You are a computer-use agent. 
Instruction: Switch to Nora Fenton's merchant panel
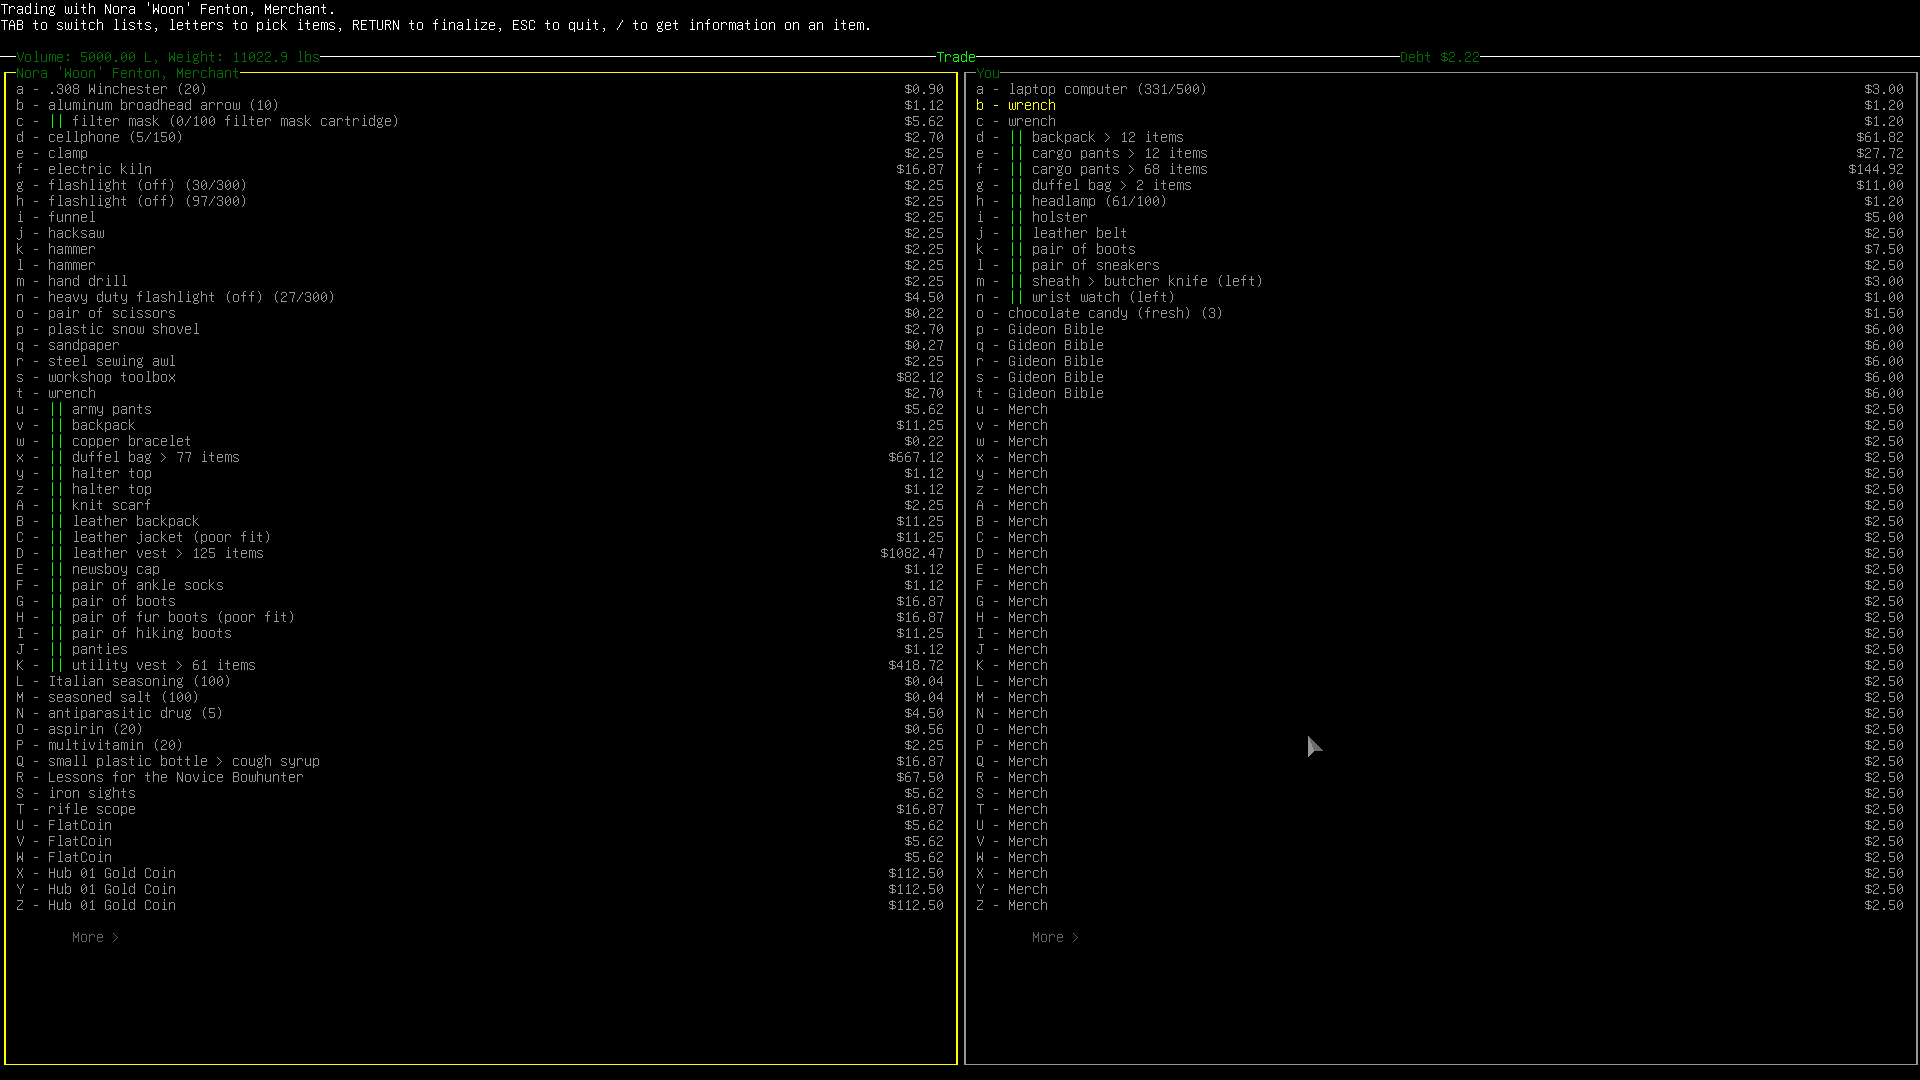(127, 73)
